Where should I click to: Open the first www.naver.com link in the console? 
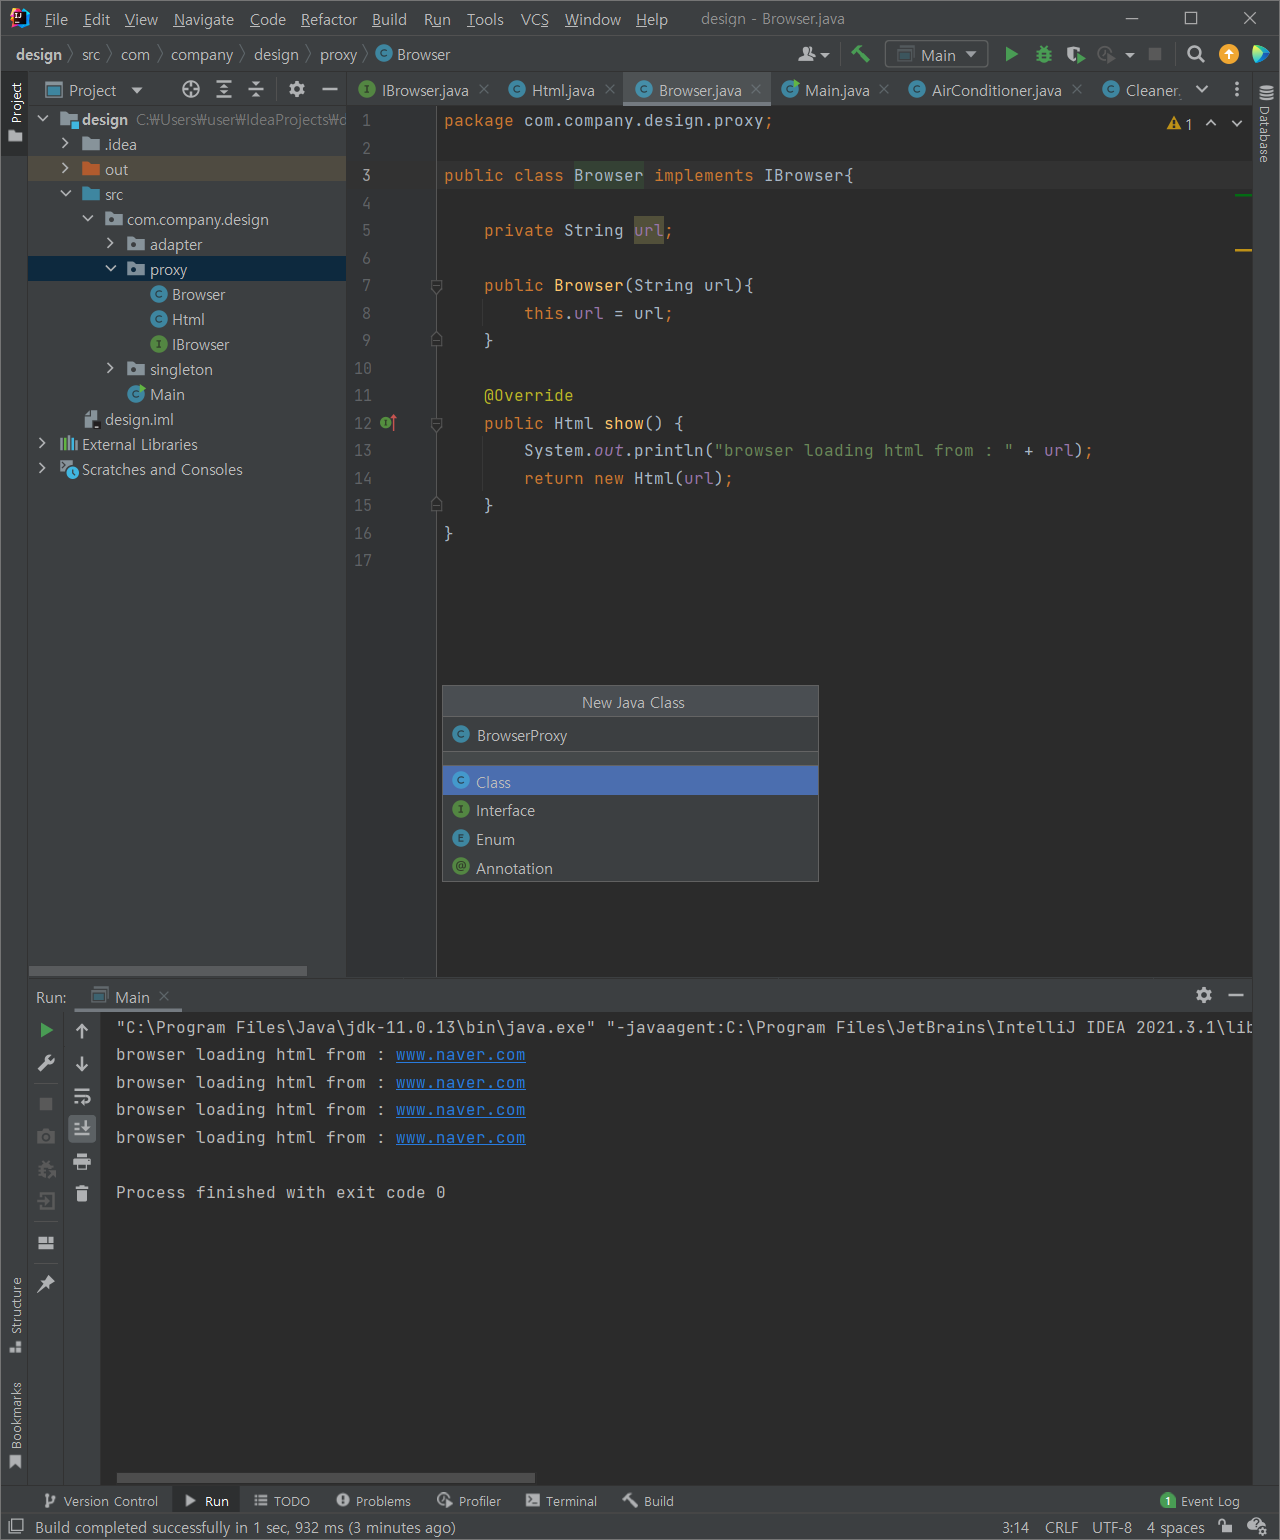click(x=460, y=1055)
